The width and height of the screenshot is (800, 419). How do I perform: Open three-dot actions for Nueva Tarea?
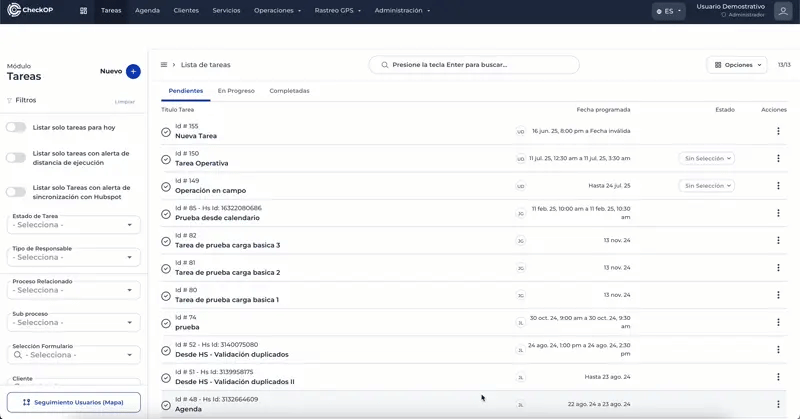click(778, 131)
